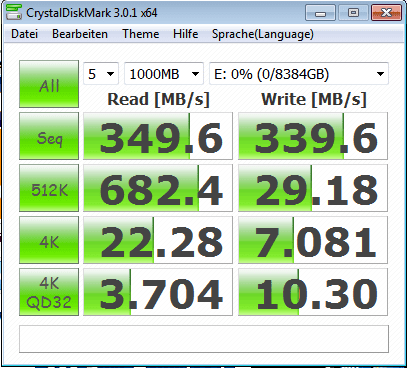Image resolution: width=407 pixels, height=368 pixels.
Task: Open the test count dropdown showing 5
Action: (101, 74)
